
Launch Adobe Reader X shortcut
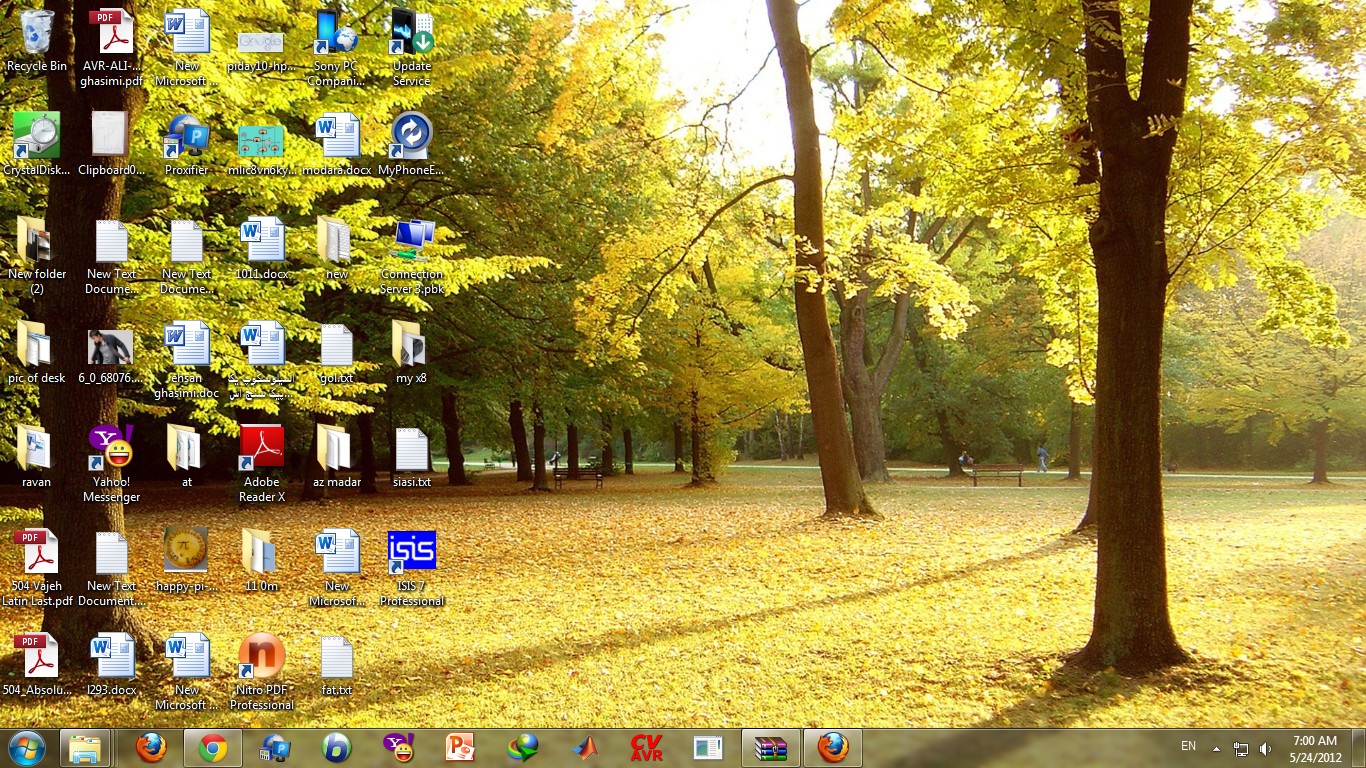coord(262,463)
